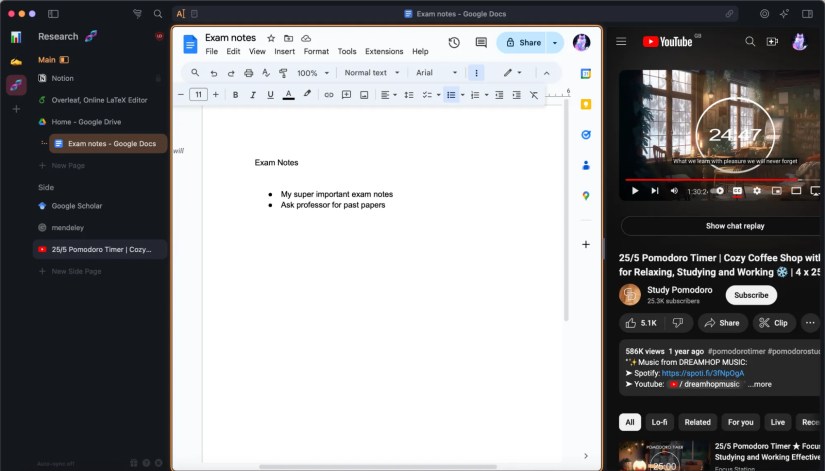825x471 pixels.
Task: Toggle the checklist button
Action: pos(427,95)
